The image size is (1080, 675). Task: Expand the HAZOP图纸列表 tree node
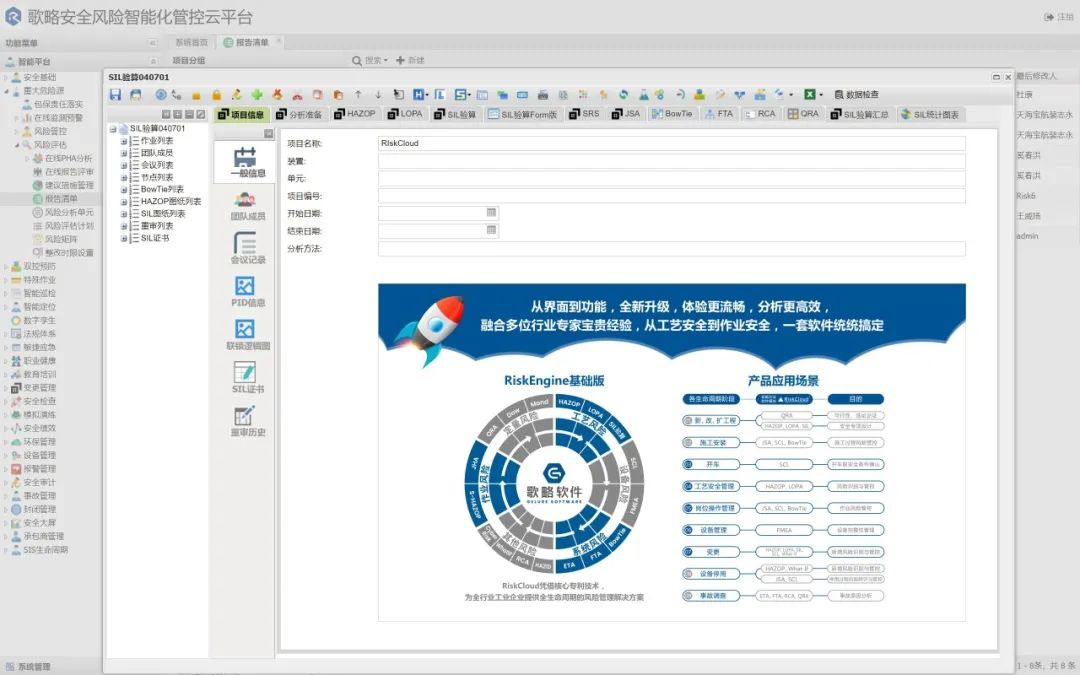[124, 201]
